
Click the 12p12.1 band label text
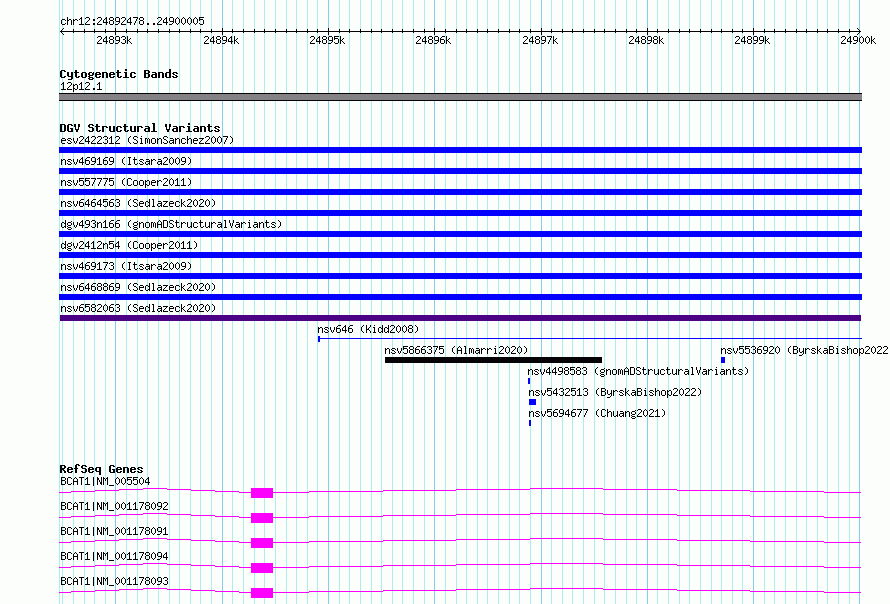click(x=81, y=86)
